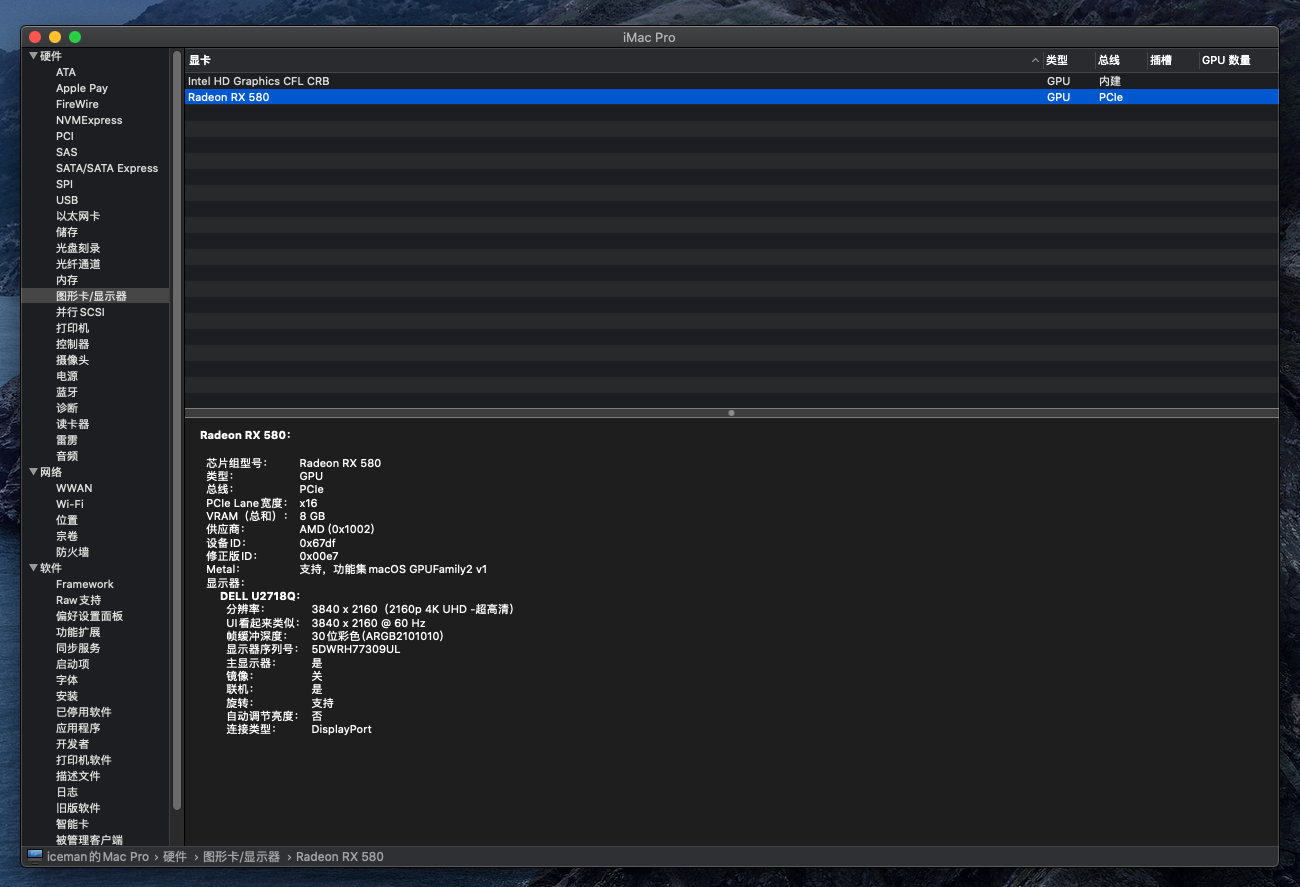Click sort arrow in 显卡 column header
Image resolution: width=1300 pixels, height=887 pixels.
[1035, 60]
